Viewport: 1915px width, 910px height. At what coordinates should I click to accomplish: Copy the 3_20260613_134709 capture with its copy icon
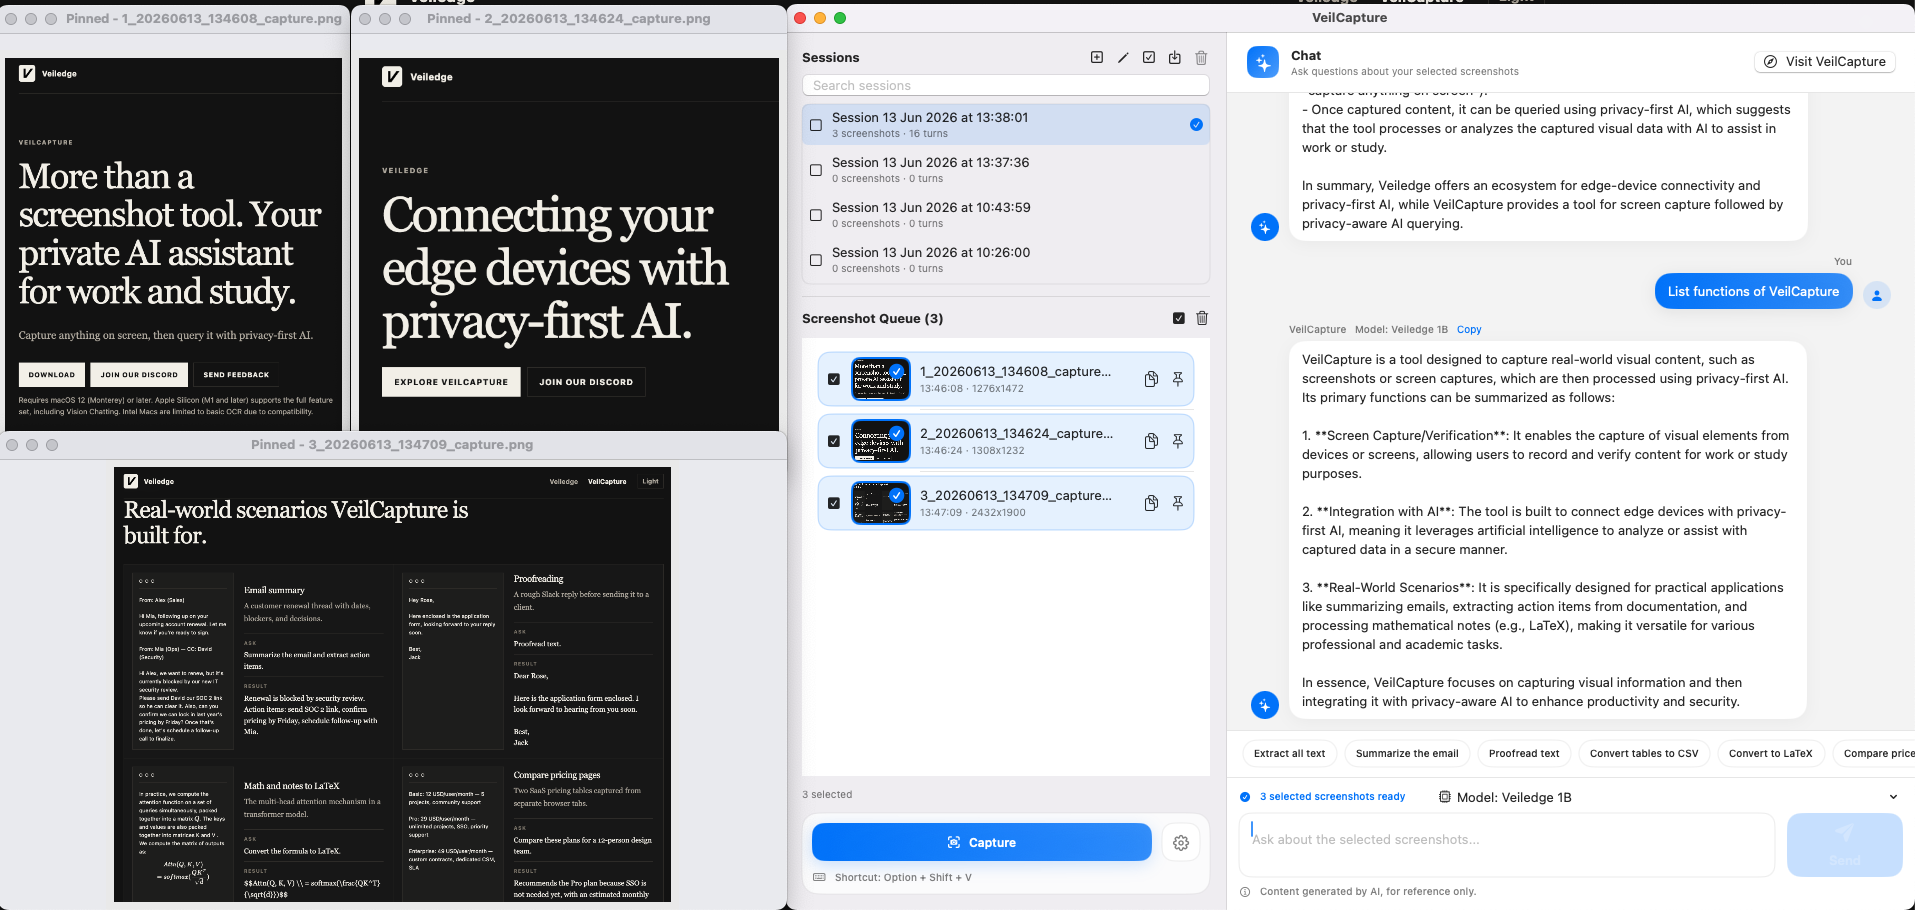[1151, 503]
